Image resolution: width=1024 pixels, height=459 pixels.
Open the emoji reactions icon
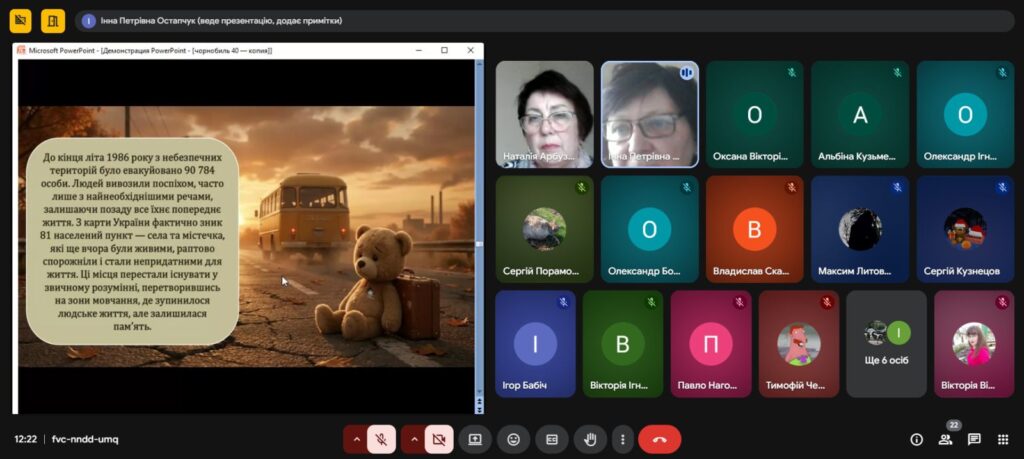(x=513, y=439)
